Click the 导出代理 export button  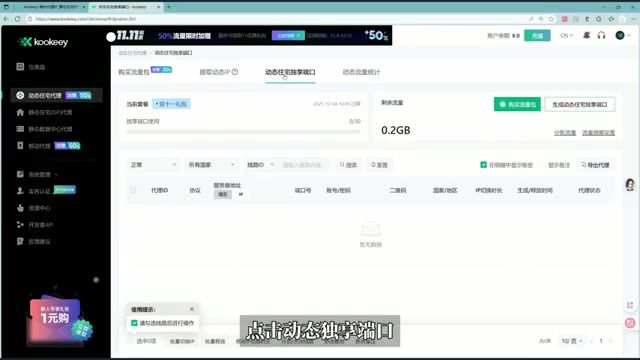(x=596, y=165)
